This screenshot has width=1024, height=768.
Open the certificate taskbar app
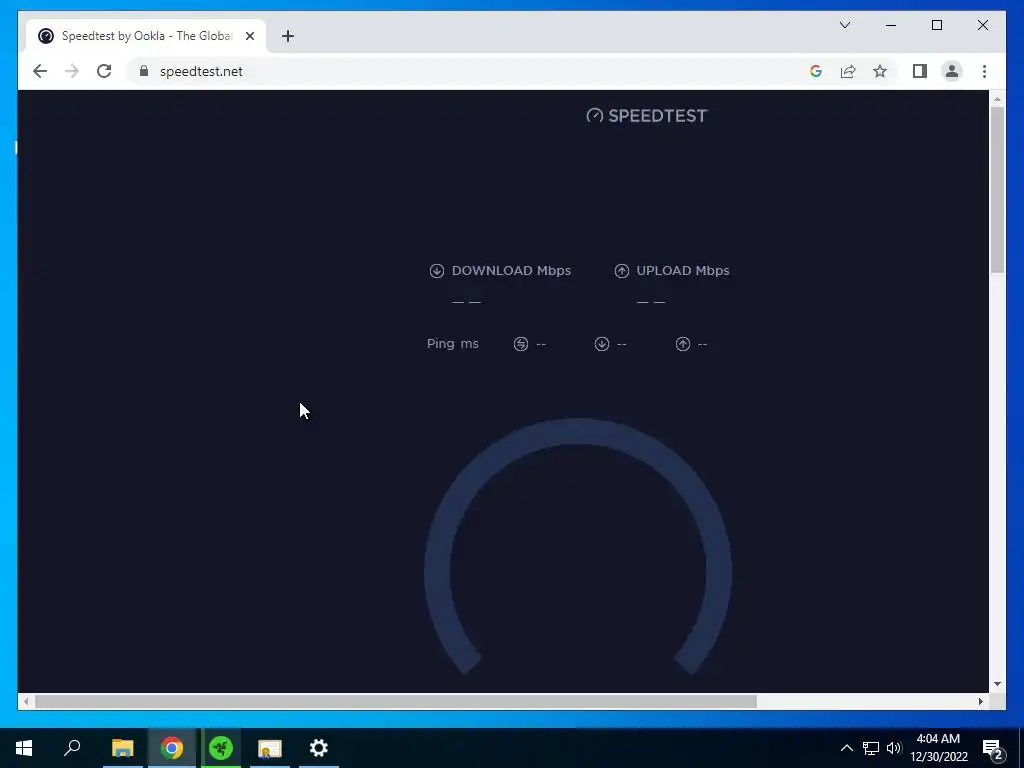(269, 748)
